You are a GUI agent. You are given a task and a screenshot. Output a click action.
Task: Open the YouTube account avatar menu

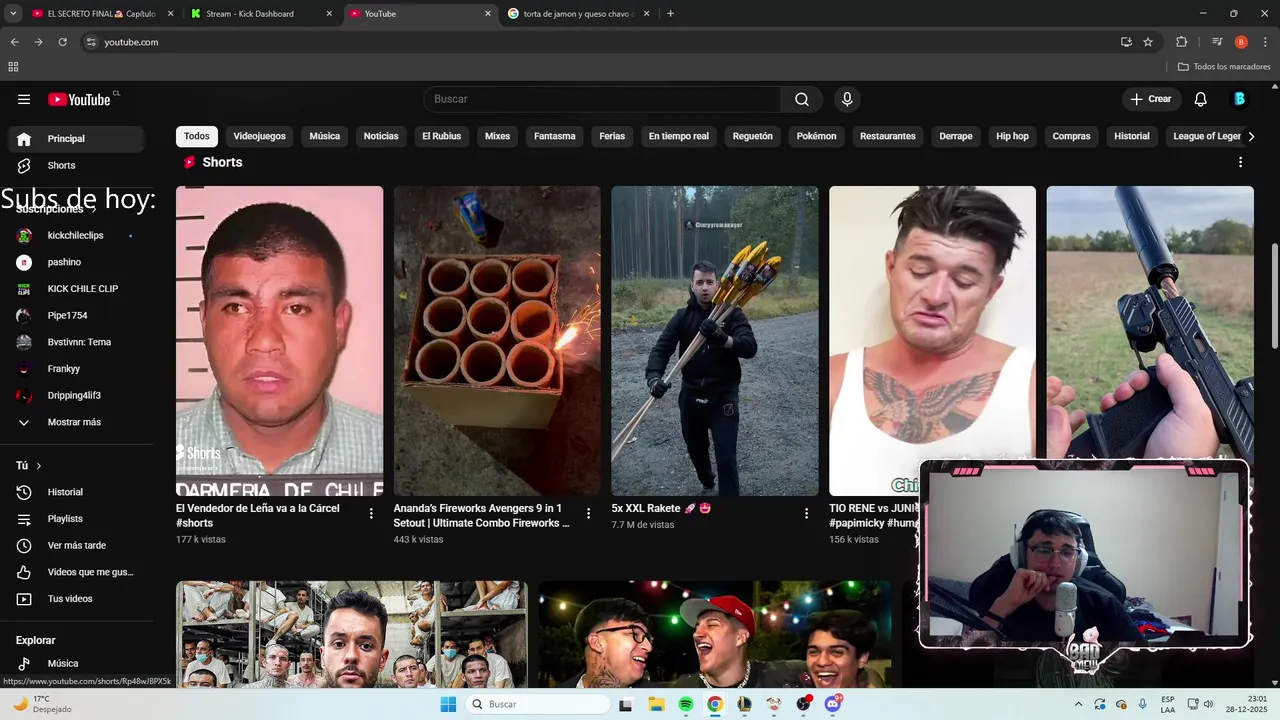(x=1239, y=99)
